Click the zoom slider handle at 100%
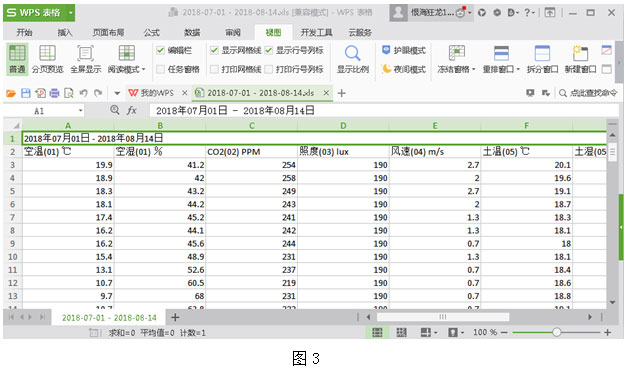This screenshot has width=631, height=374. pyautogui.click(x=557, y=332)
